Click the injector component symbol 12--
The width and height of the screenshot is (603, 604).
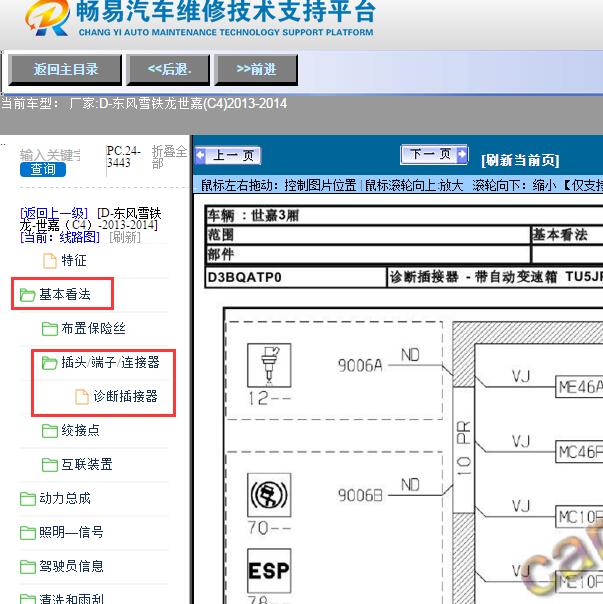point(269,365)
